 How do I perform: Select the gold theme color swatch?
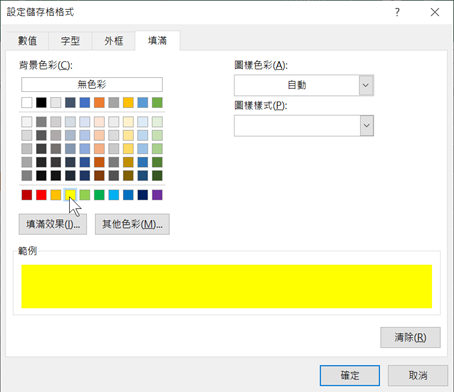pos(128,102)
